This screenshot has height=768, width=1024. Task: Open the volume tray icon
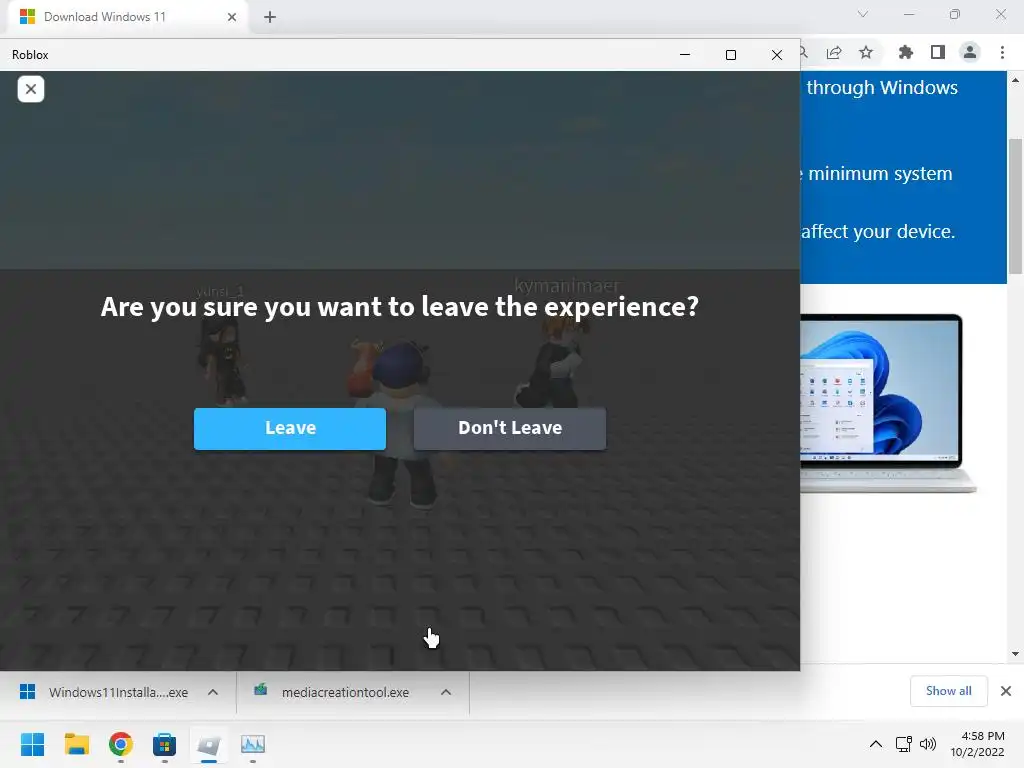pos(928,744)
